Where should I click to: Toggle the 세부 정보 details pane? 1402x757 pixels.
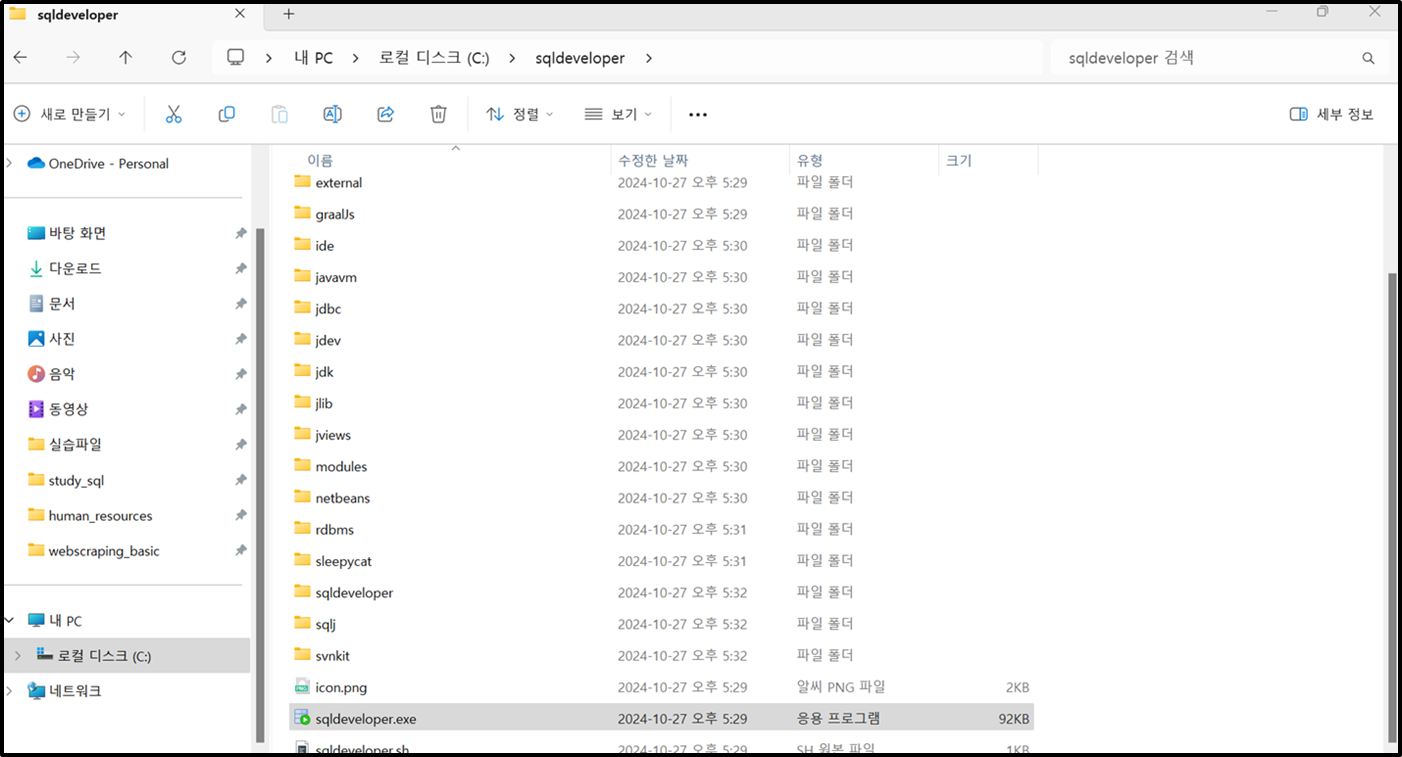tap(1331, 114)
